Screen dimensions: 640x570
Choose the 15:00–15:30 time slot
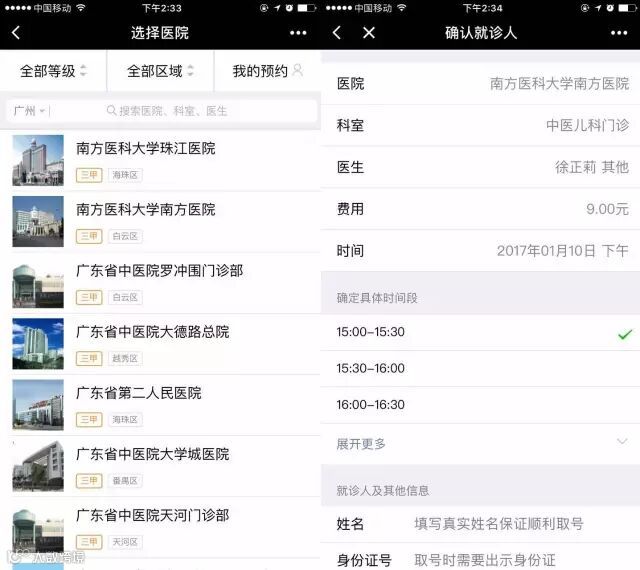[x=480, y=332]
